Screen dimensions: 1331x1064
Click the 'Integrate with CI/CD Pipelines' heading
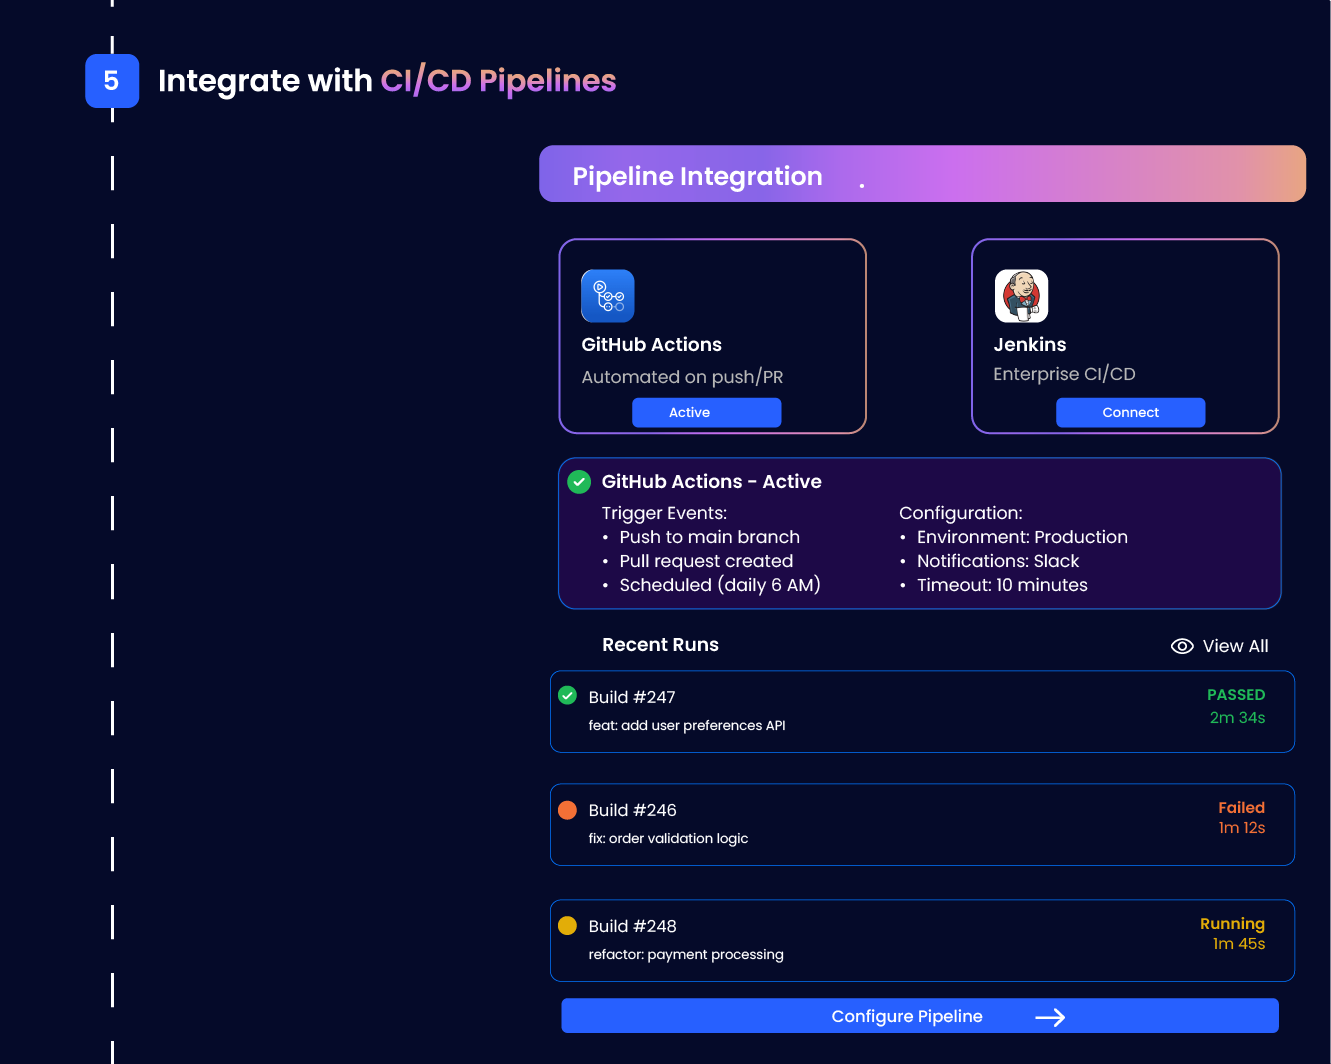(387, 81)
